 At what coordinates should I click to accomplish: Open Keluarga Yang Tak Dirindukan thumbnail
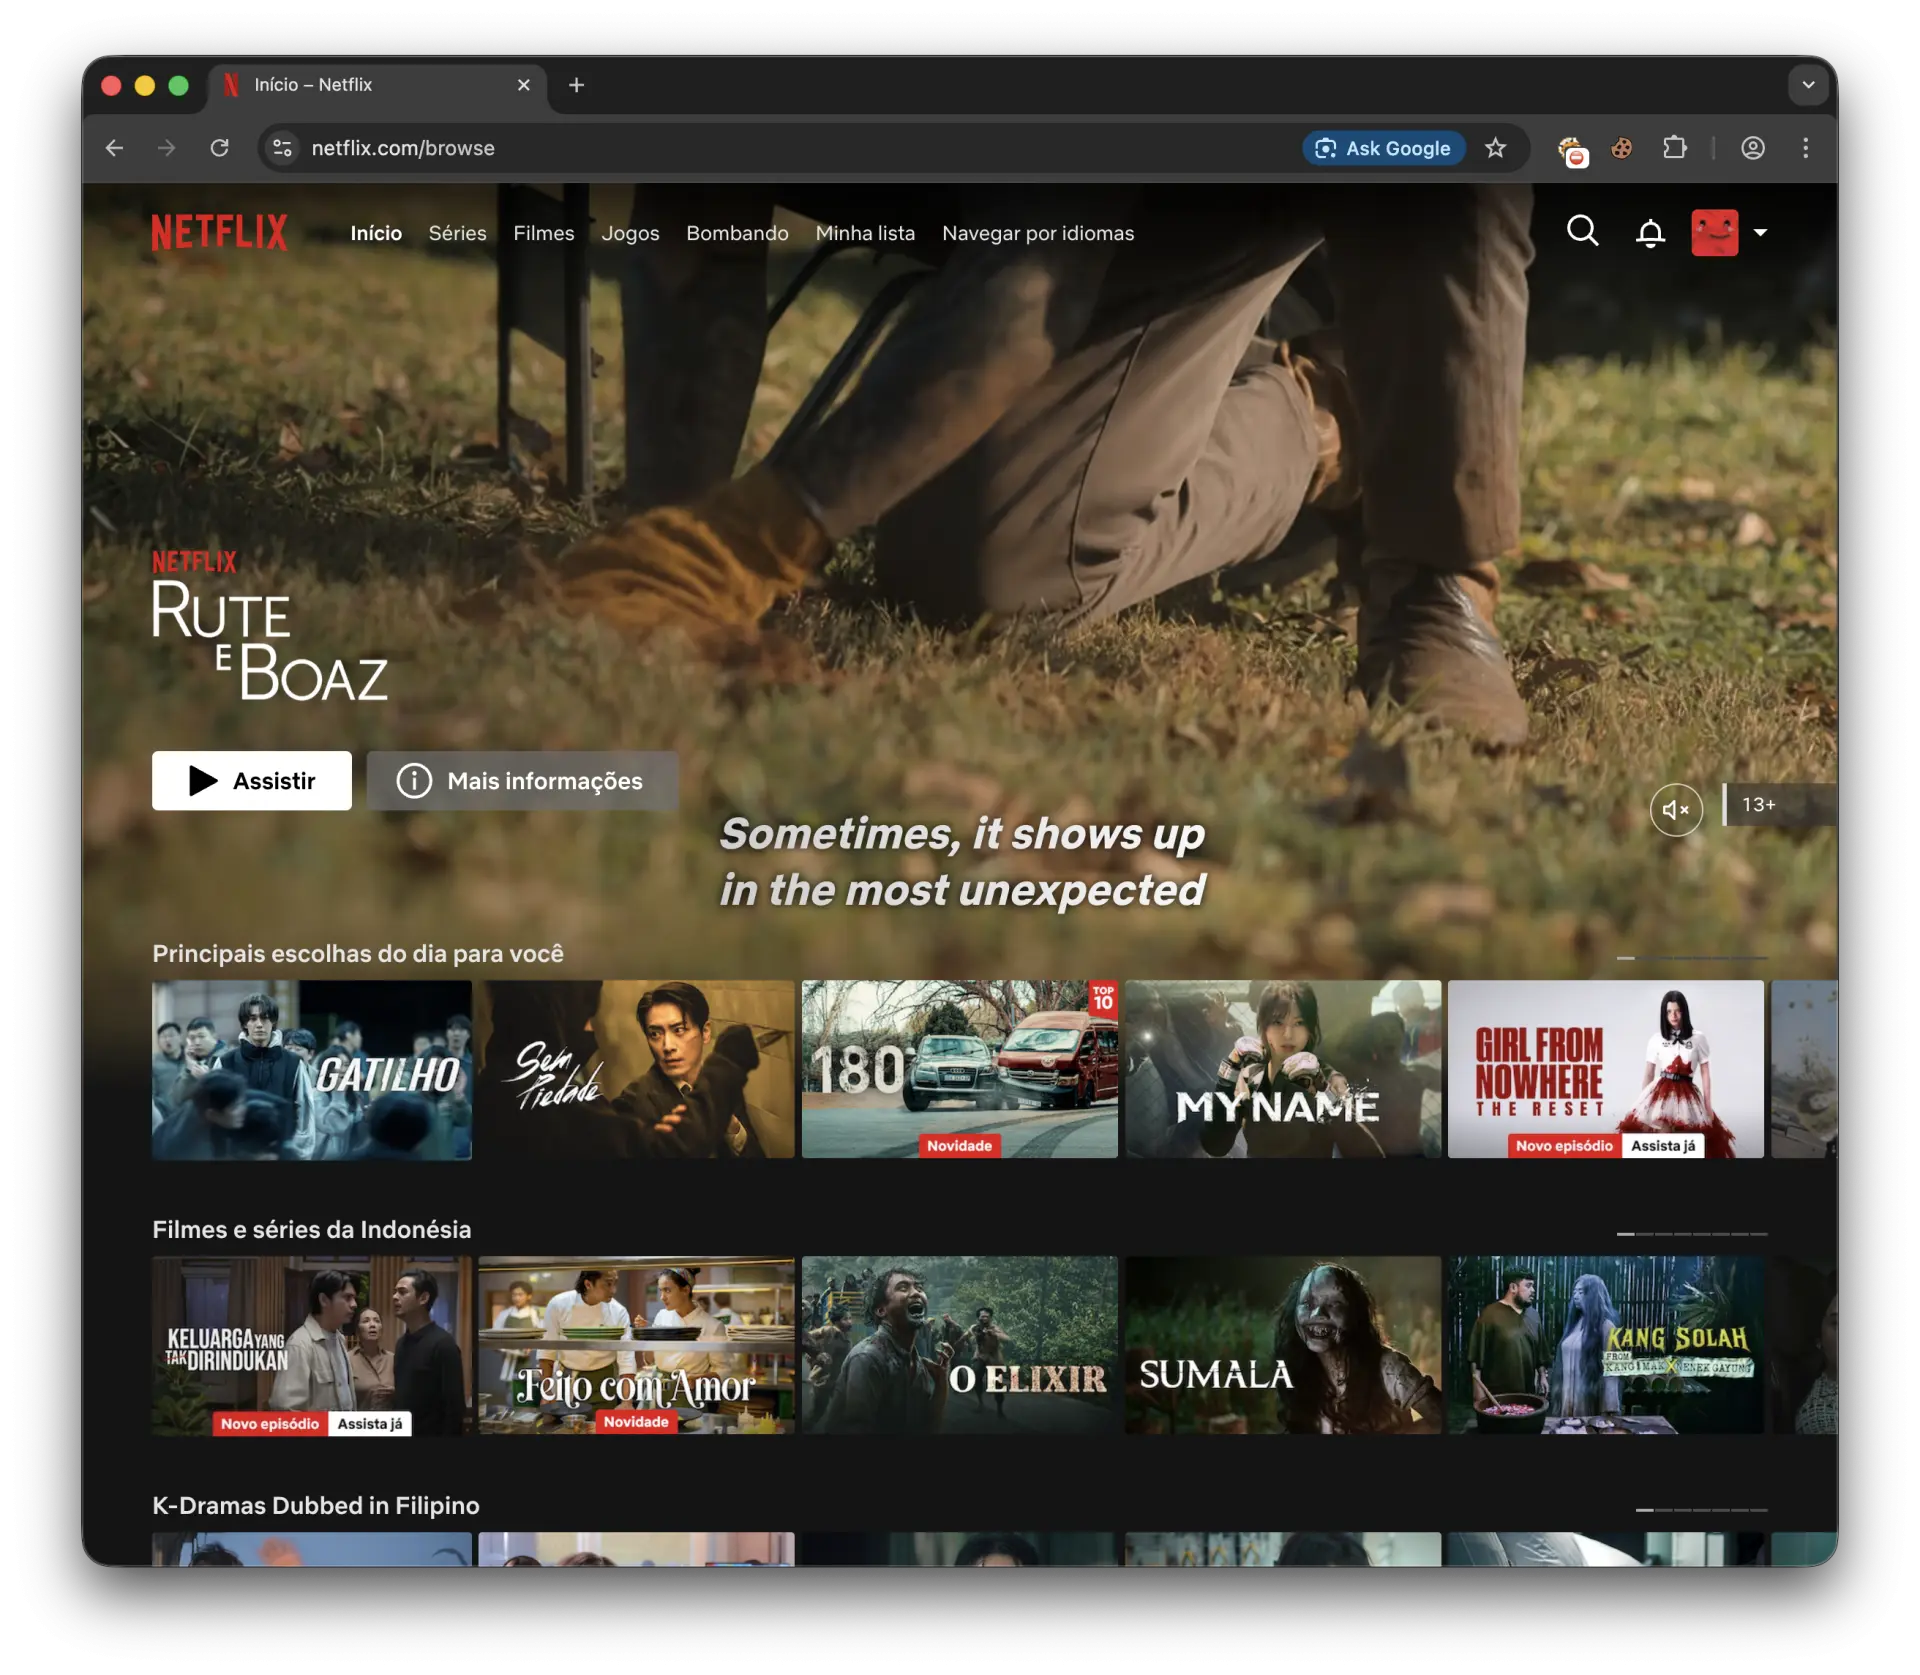[x=312, y=1345]
